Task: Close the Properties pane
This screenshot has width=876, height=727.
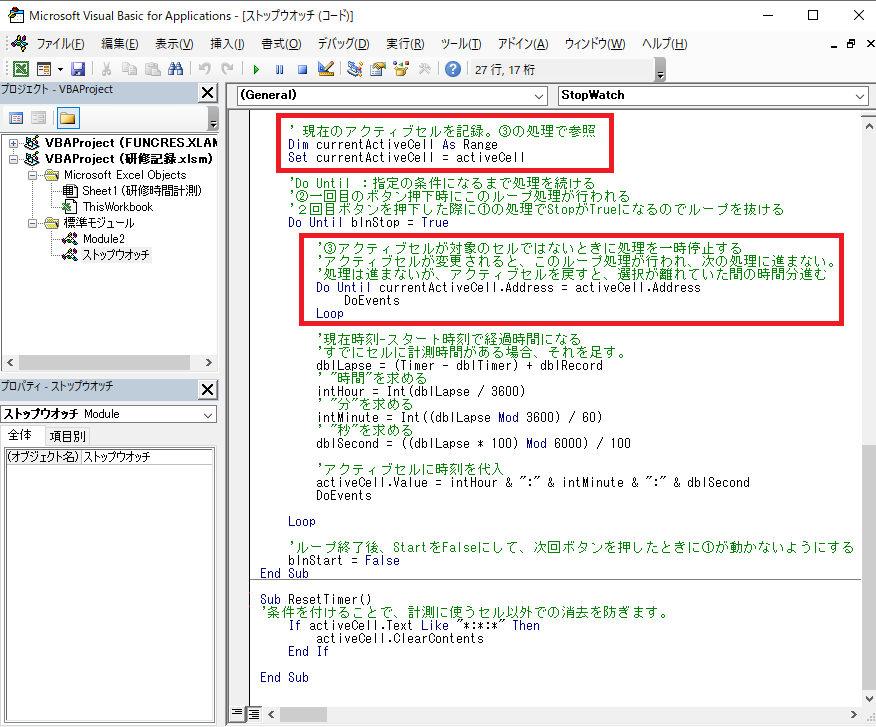Action: click(x=207, y=389)
